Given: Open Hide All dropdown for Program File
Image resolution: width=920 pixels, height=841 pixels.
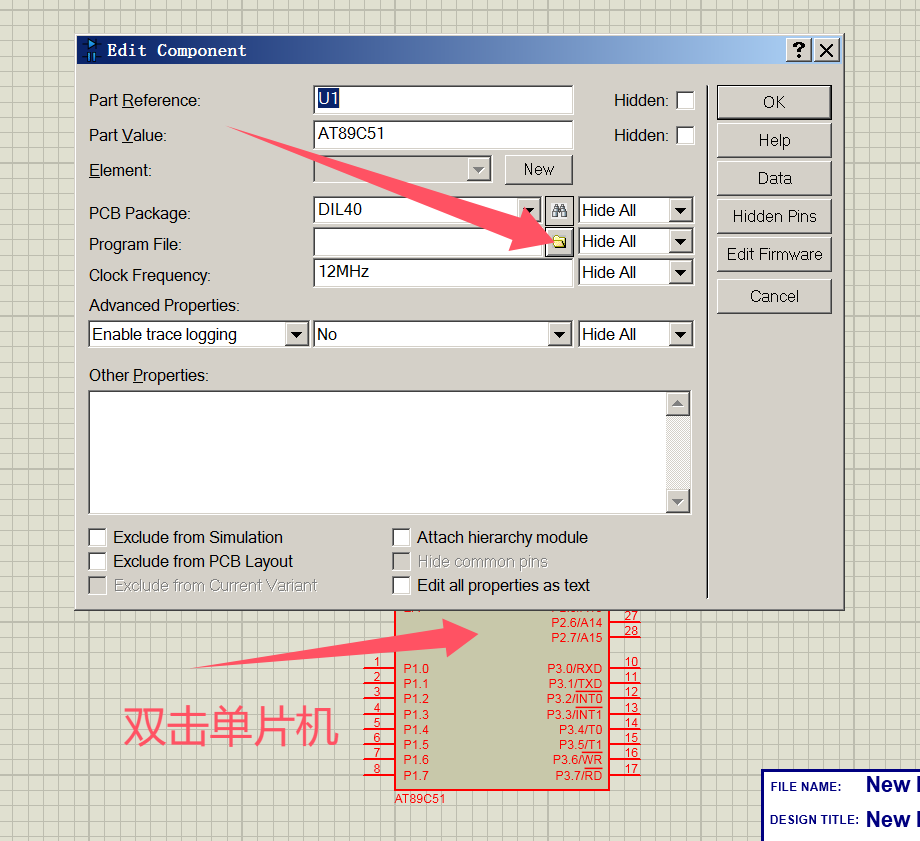Looking at the screenshot, I should point(680,241).
